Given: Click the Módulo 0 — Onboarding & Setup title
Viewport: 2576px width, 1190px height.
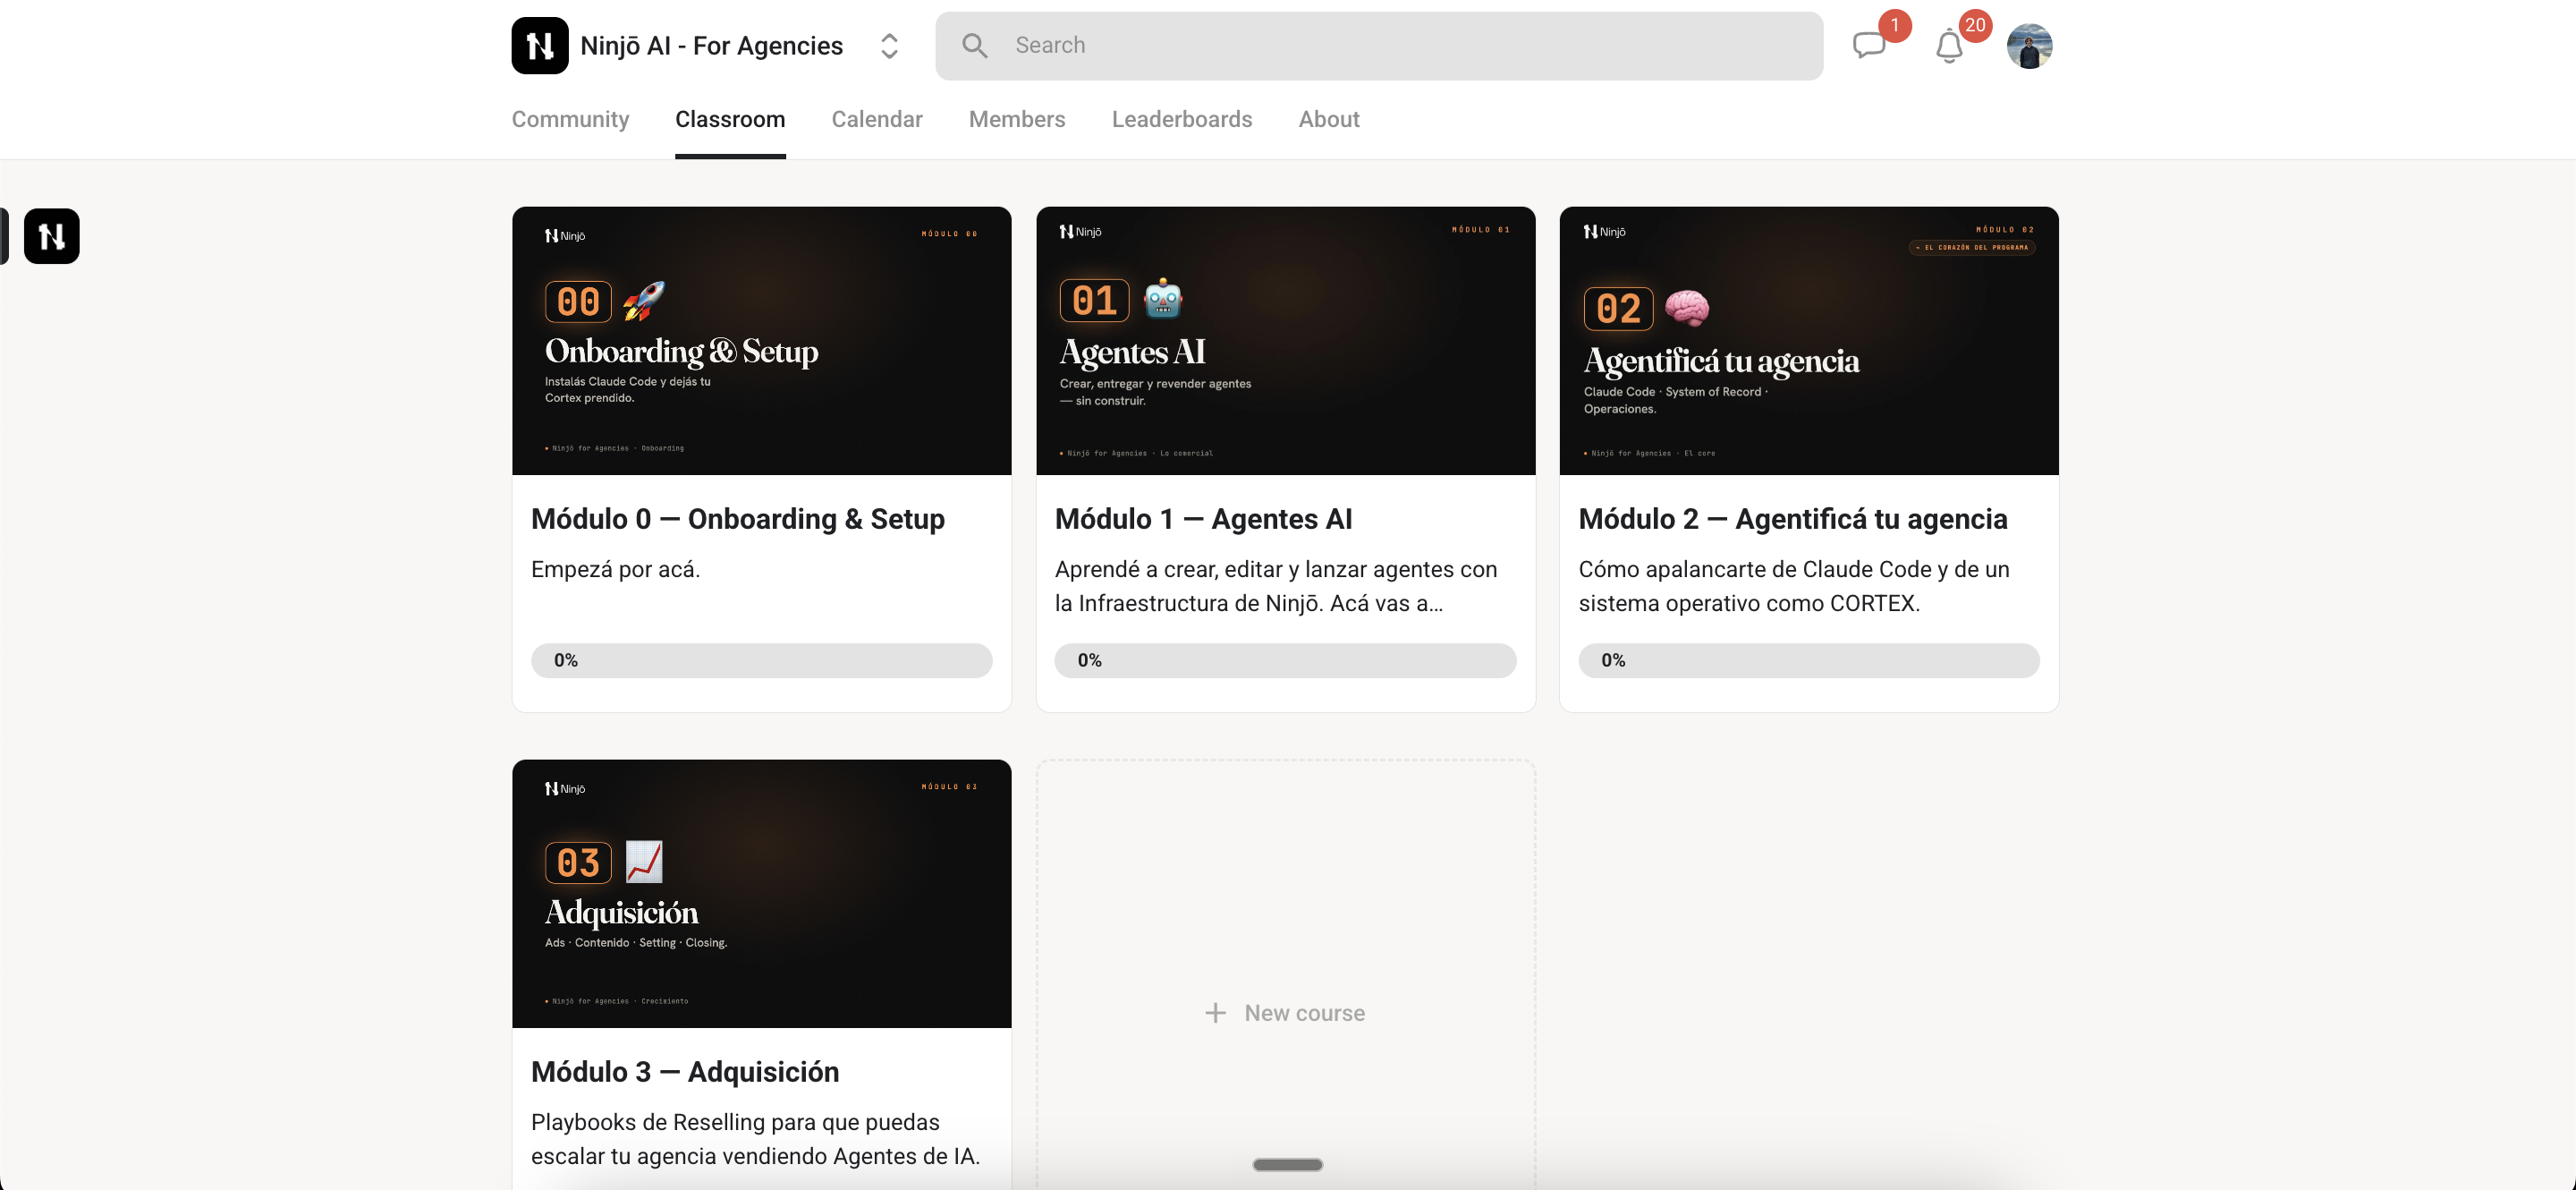Looking at the screenshot, I should (738, 519).
